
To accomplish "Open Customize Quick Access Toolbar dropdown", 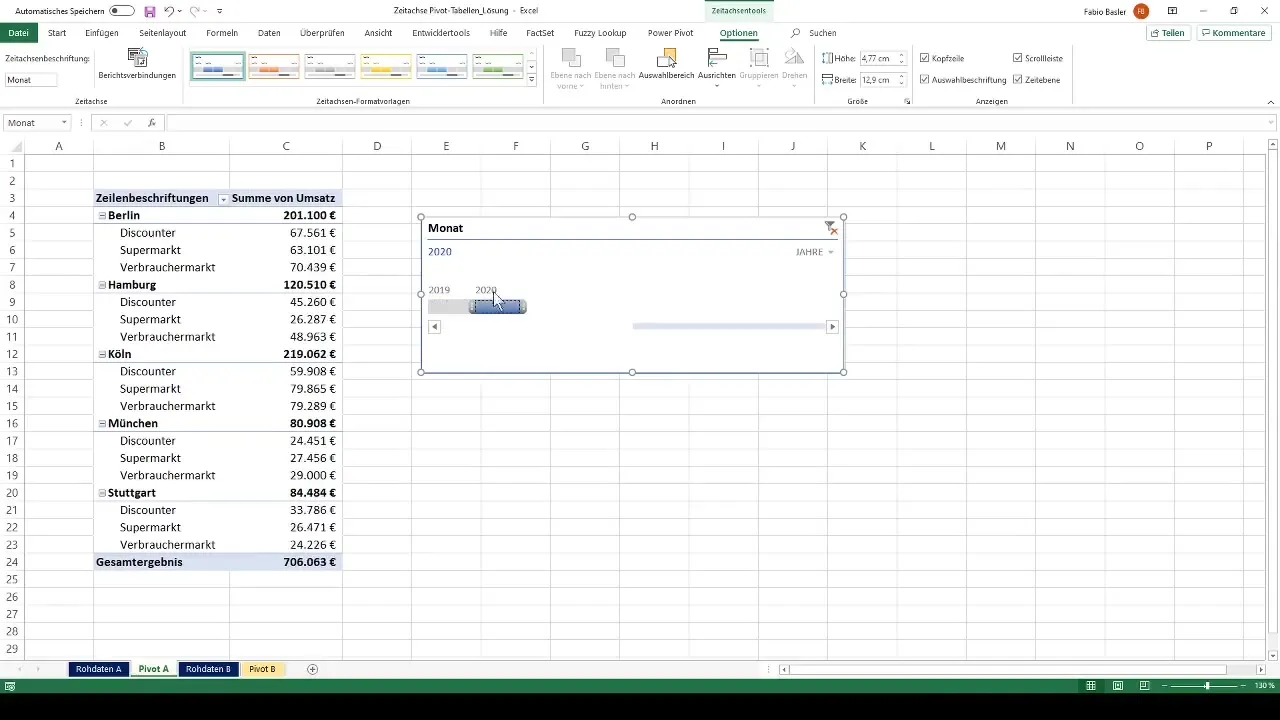I will pos(219,11).
